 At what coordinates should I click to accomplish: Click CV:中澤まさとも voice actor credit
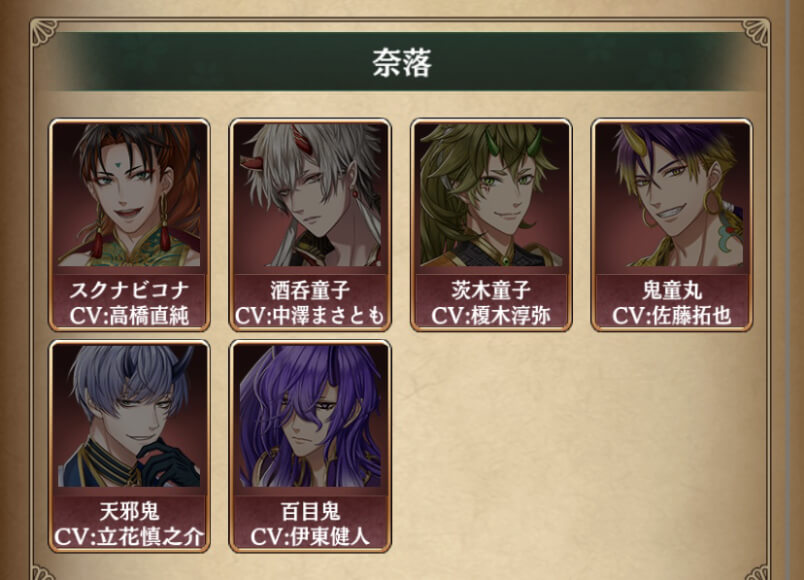(310, 315)
